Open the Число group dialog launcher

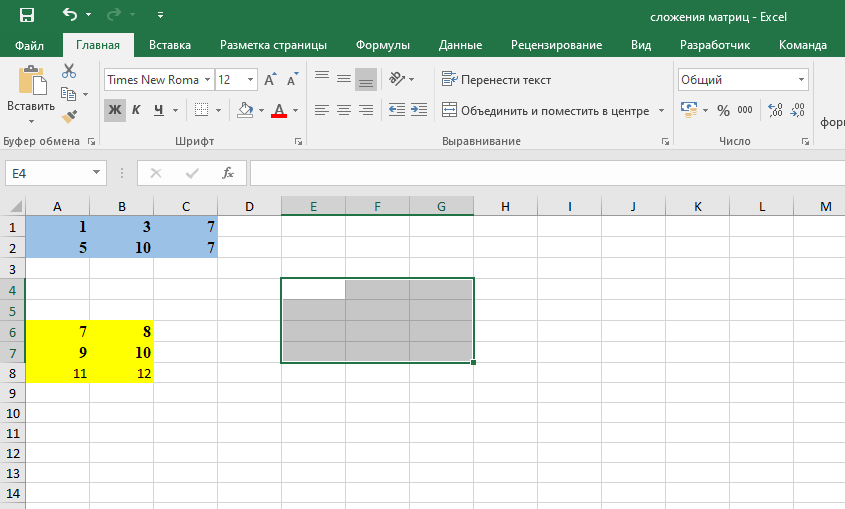pos(805,142)
